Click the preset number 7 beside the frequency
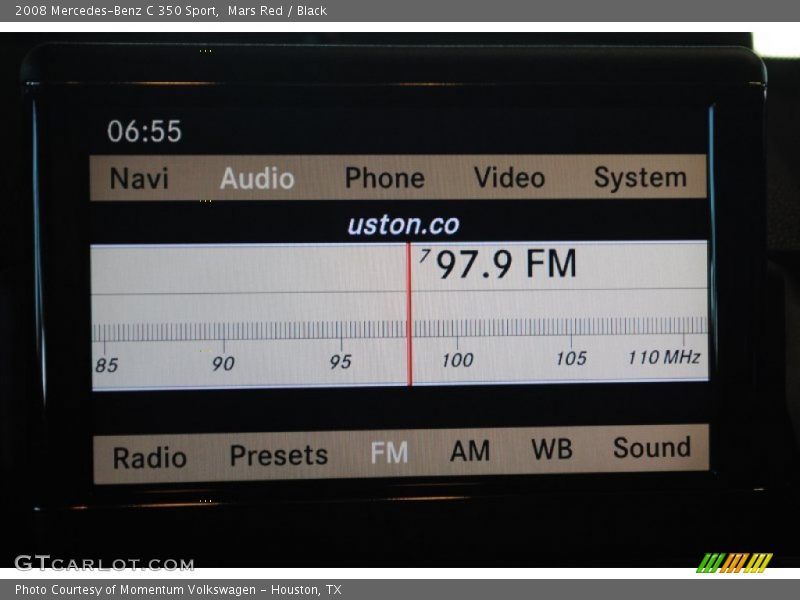This screenshot has height=600, width=800. 424,256
